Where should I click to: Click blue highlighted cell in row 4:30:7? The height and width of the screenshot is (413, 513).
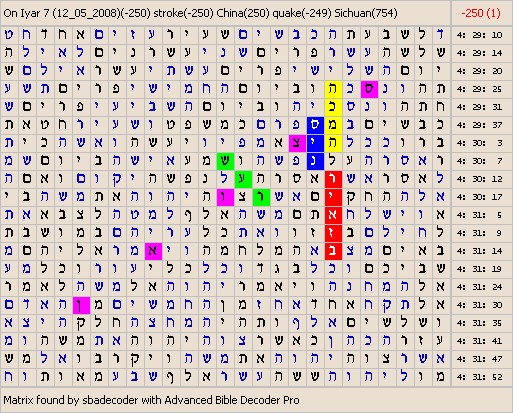point(315,161)
